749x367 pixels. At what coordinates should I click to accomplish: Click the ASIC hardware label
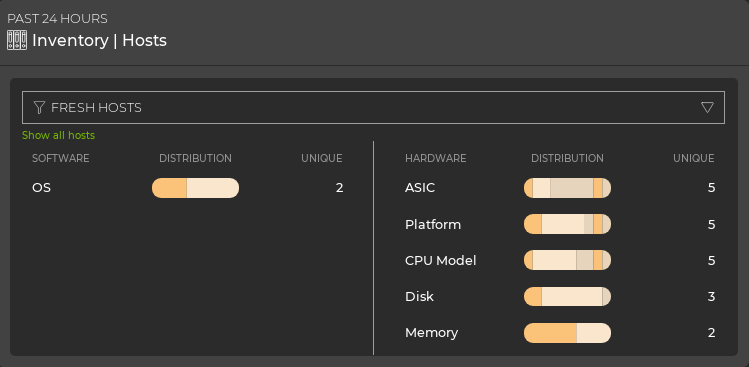[x=420, y=188]
